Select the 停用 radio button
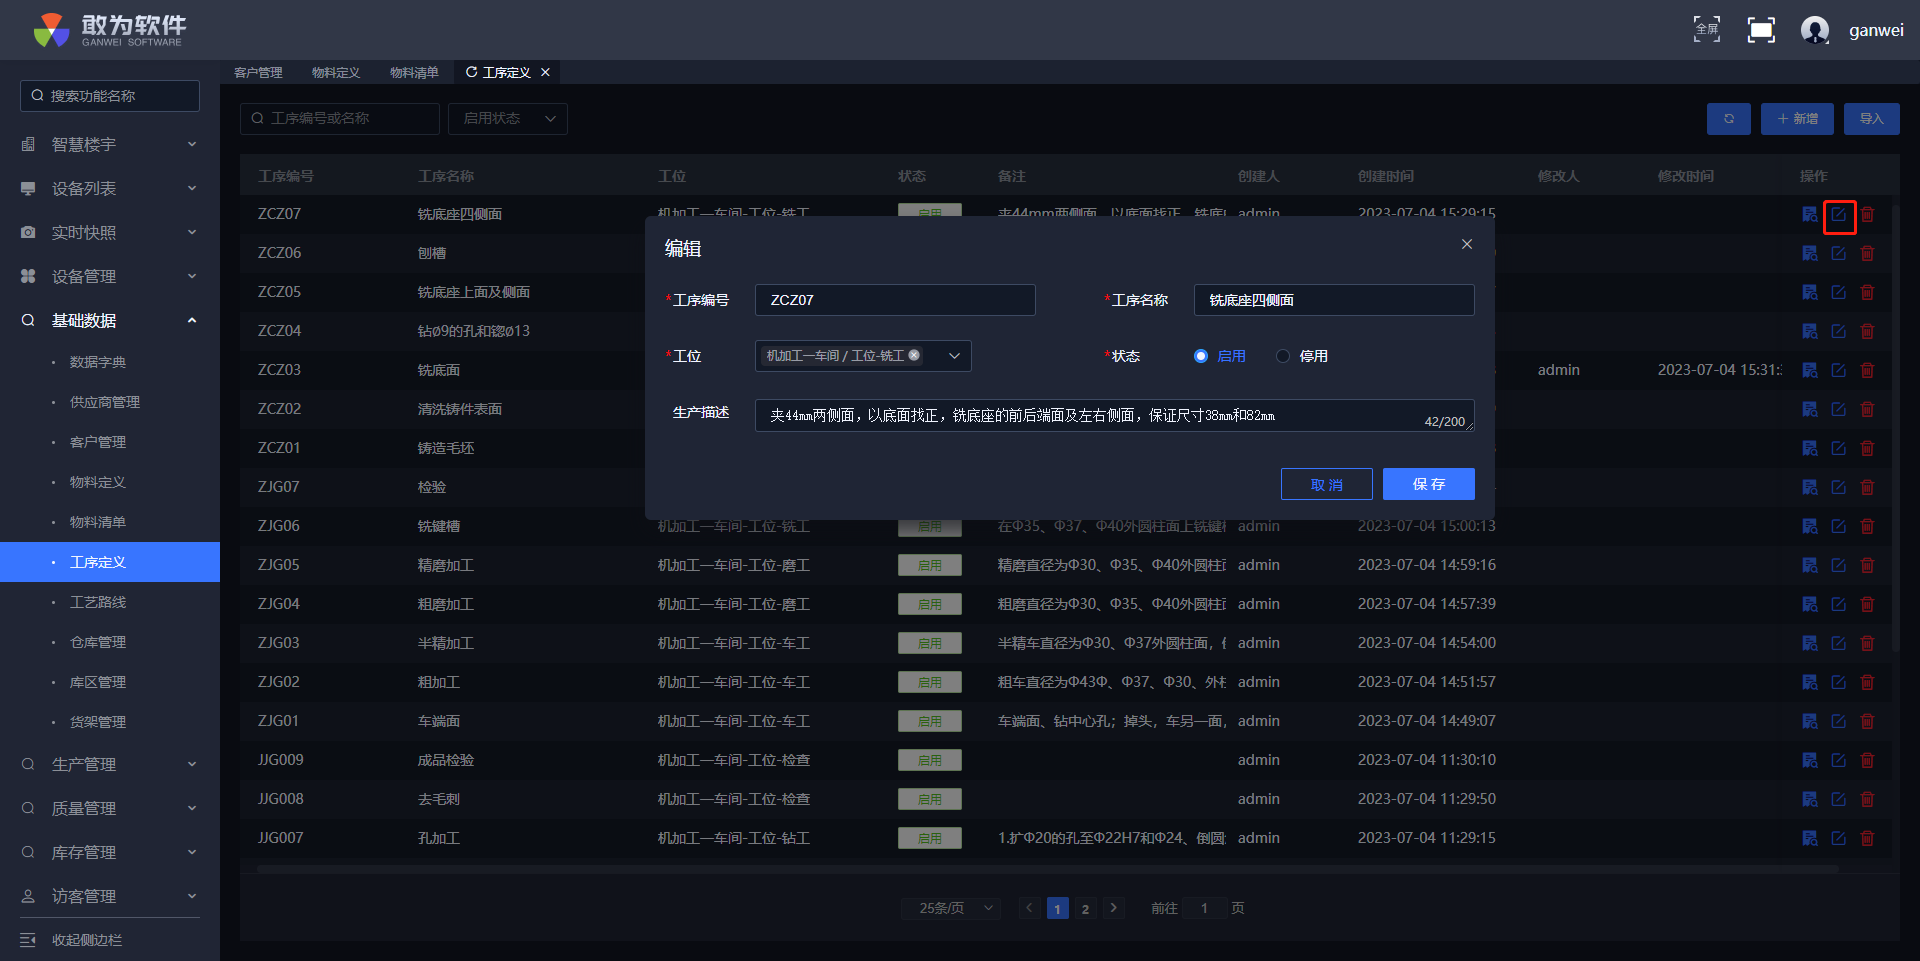 (x=1283, y=356)
